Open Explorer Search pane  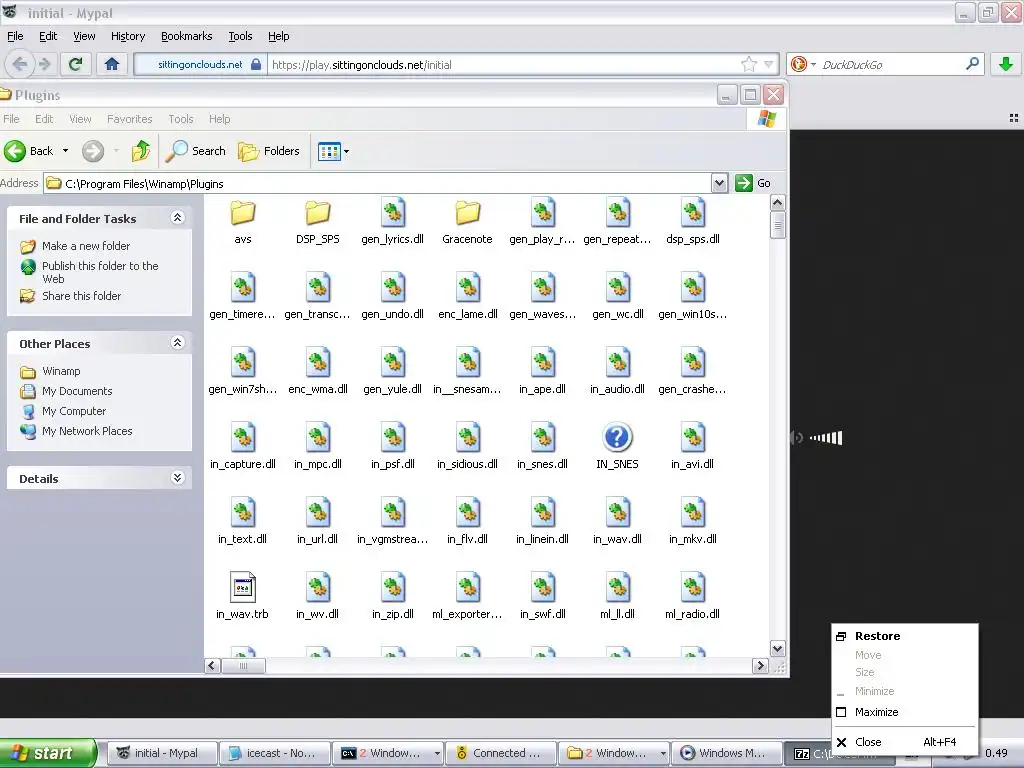(195, 151)
